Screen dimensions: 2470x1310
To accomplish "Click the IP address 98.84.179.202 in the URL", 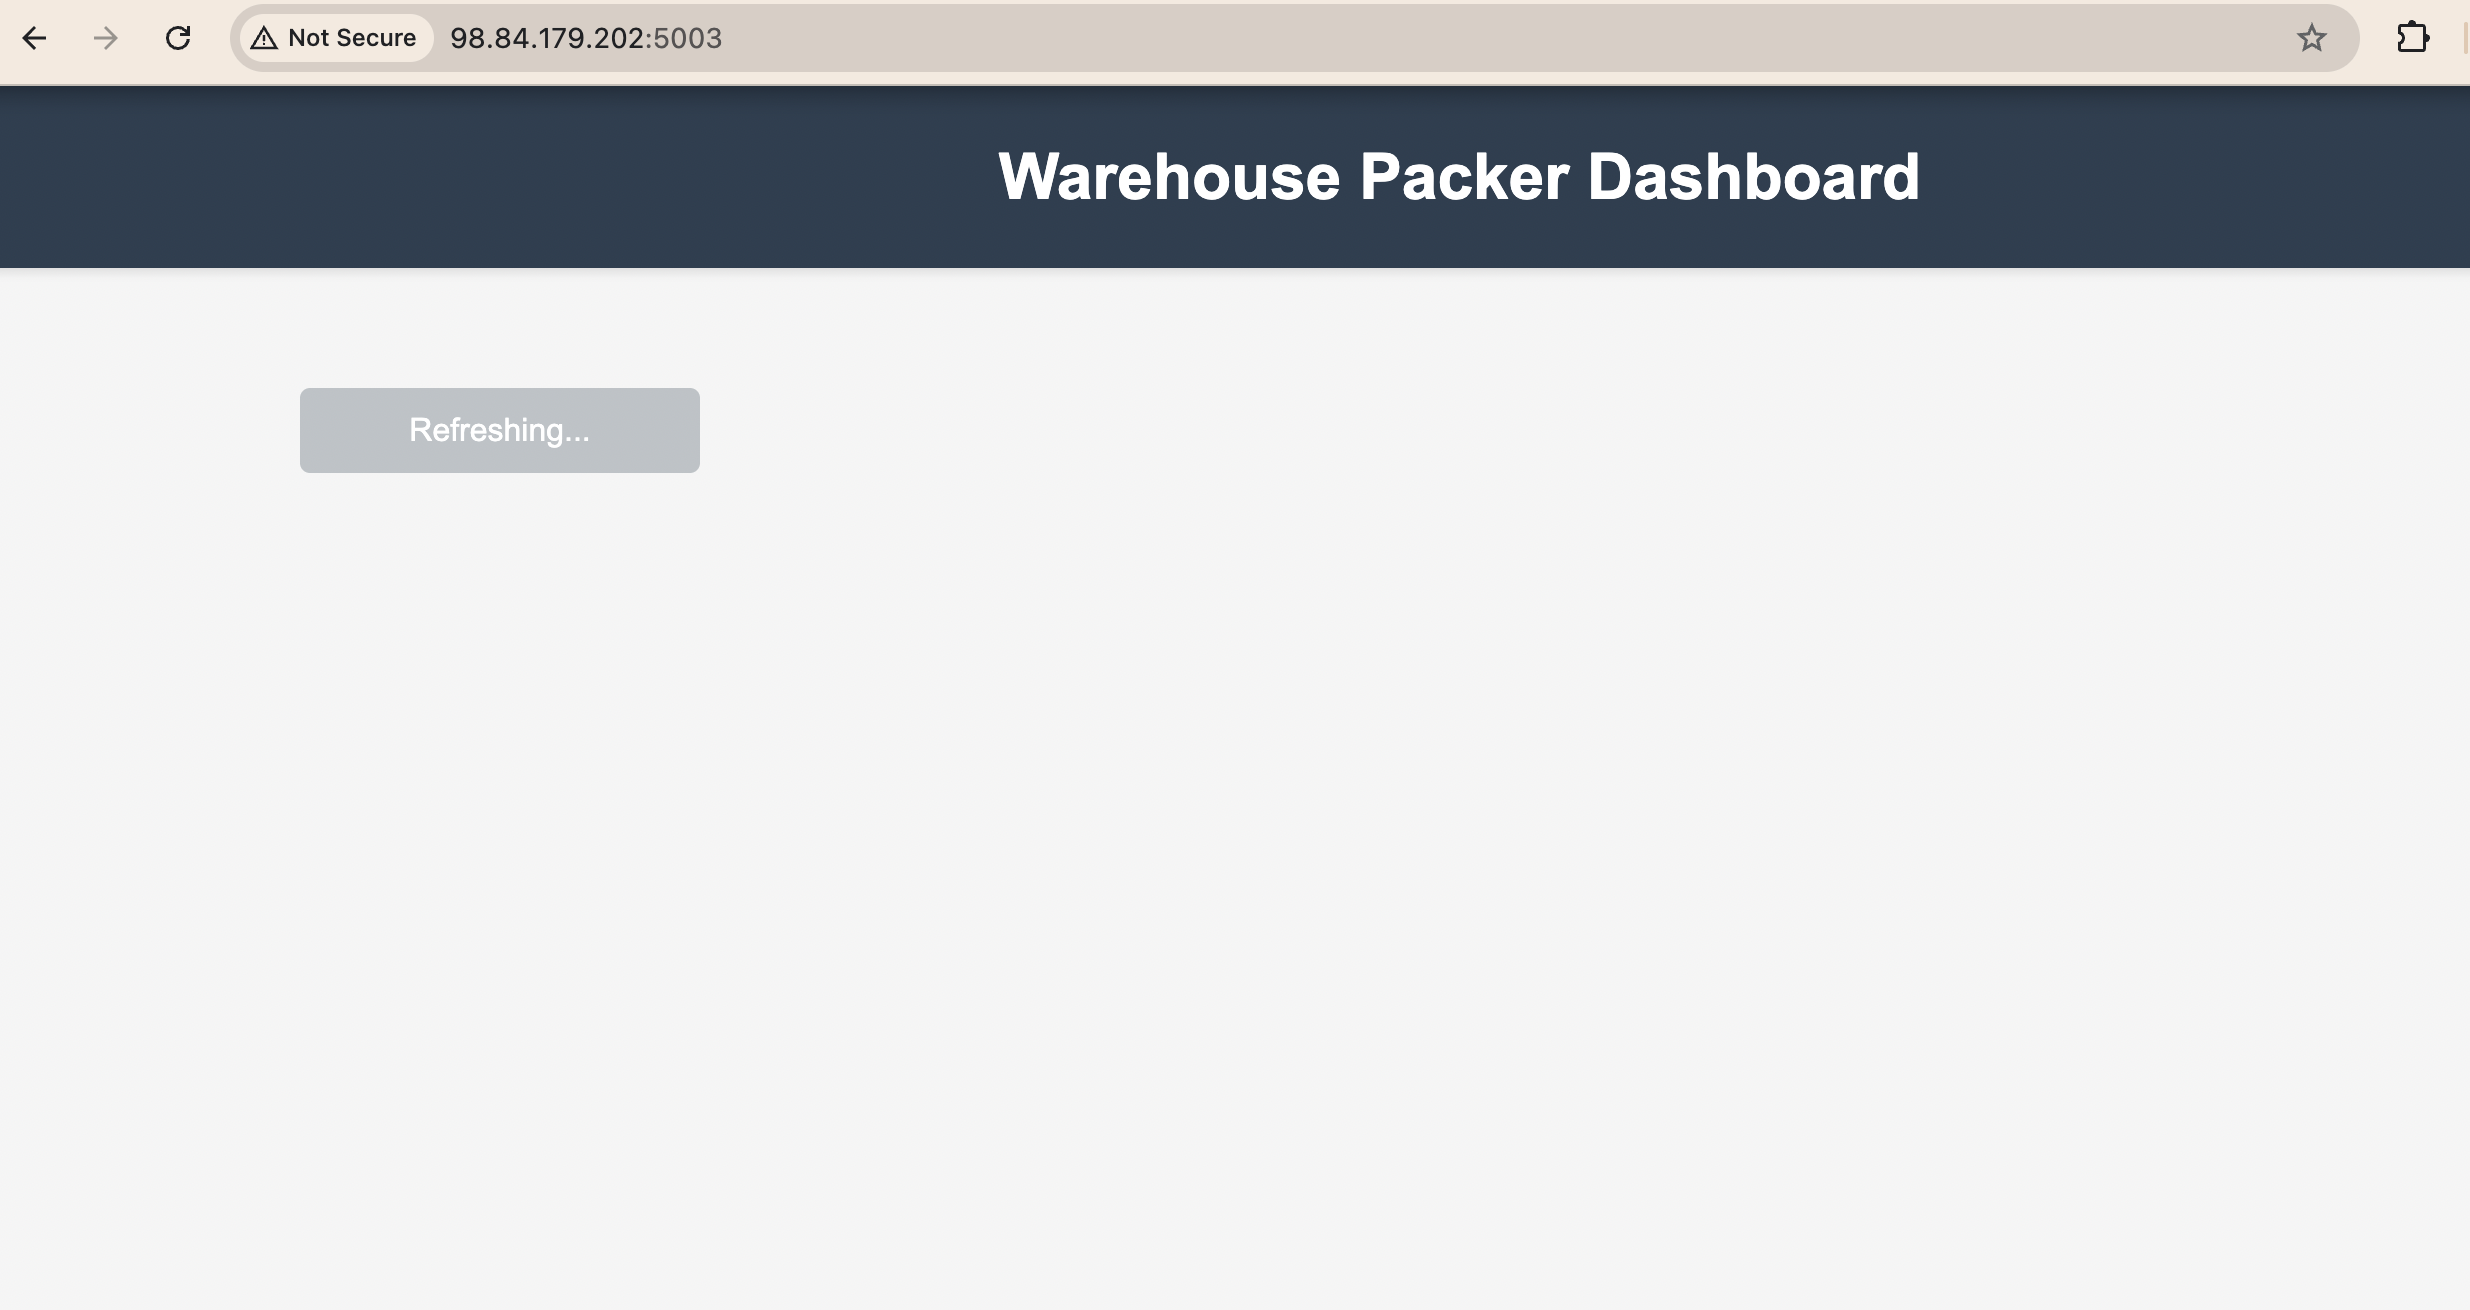I will pyautogui.click(x=546, y=38).
